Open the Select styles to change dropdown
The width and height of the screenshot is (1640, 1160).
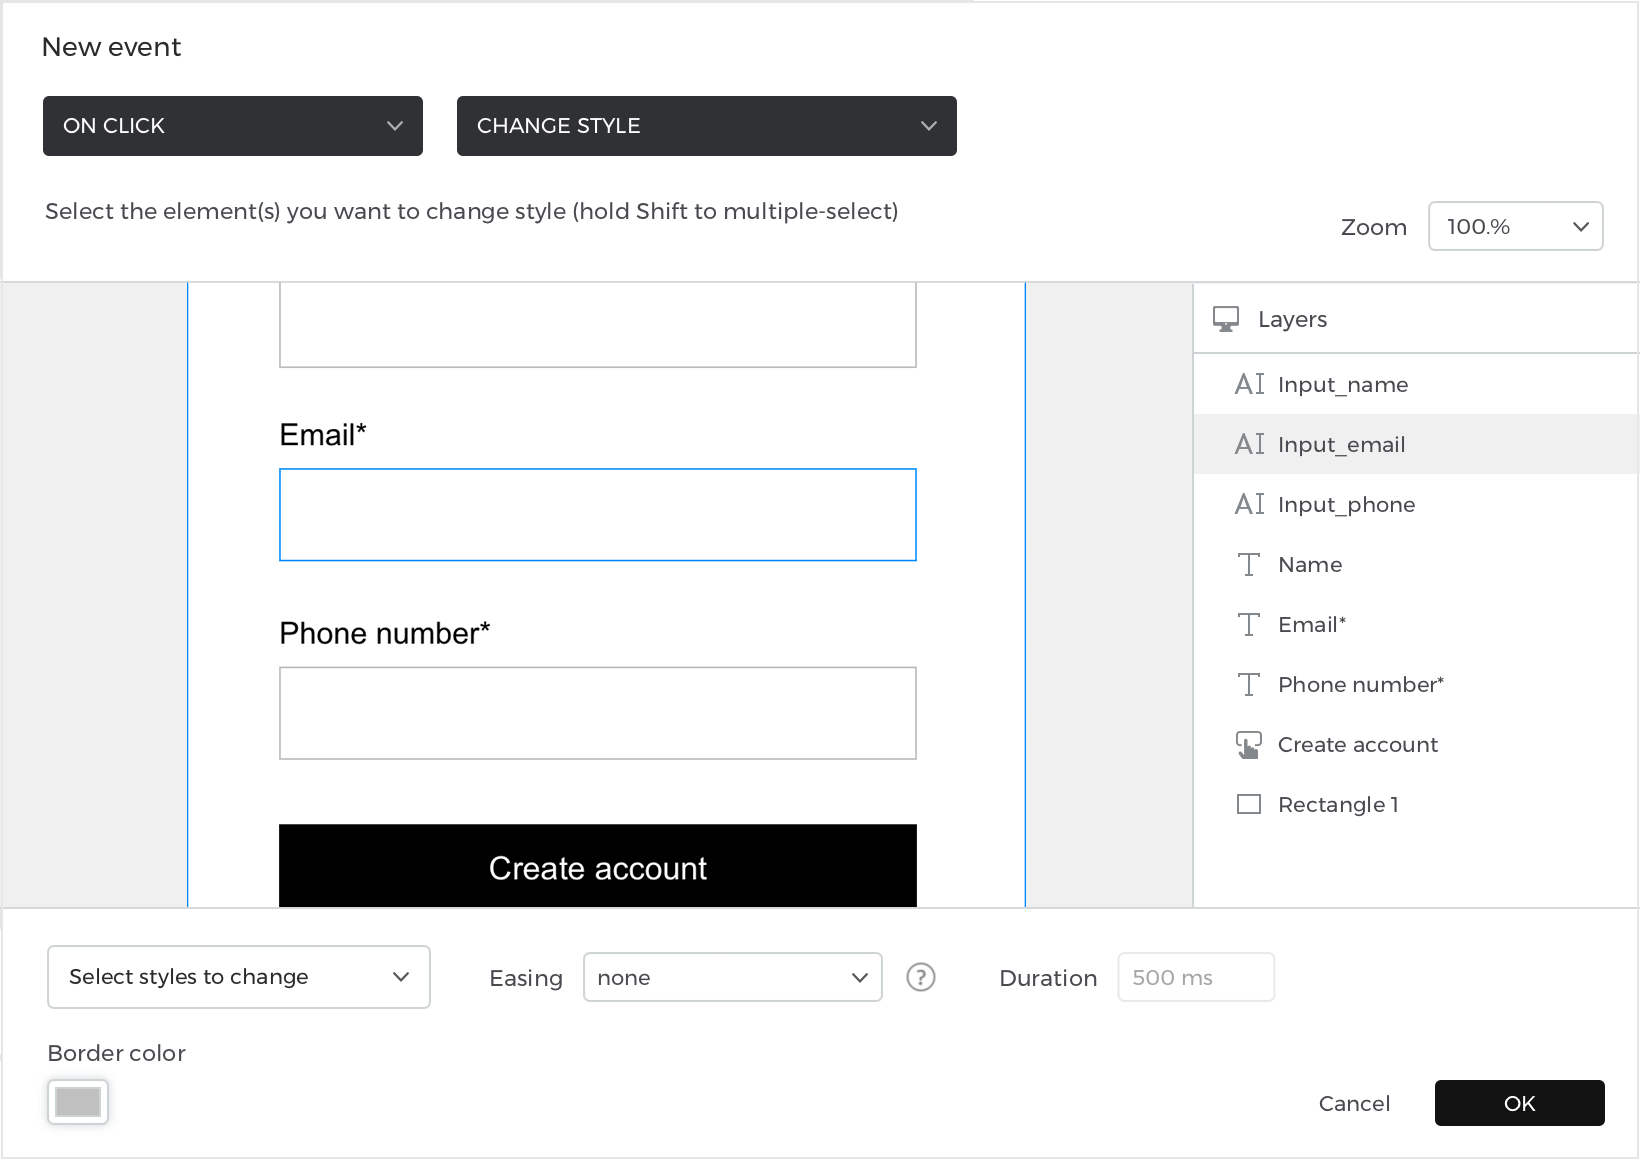click(239, 977)
